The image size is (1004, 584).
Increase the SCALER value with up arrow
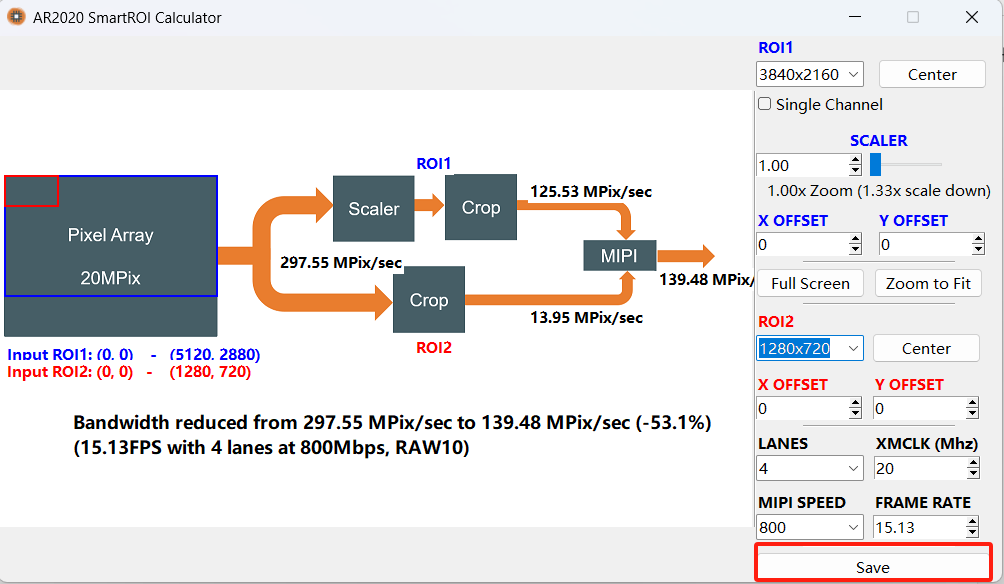[x=855, y=160]
